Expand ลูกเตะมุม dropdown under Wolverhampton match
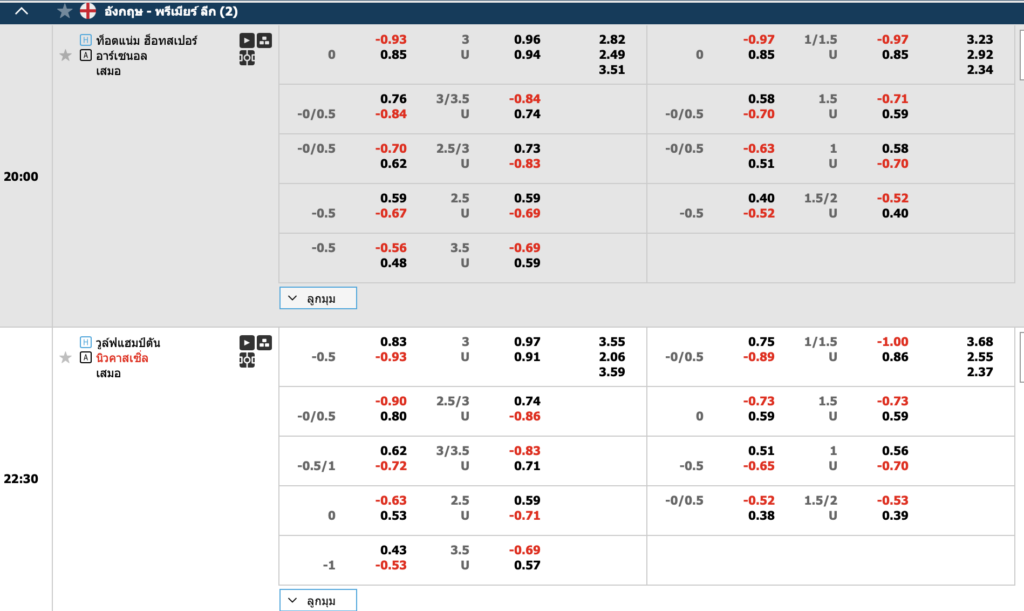 pyautogui.click(x=318, y=601)
